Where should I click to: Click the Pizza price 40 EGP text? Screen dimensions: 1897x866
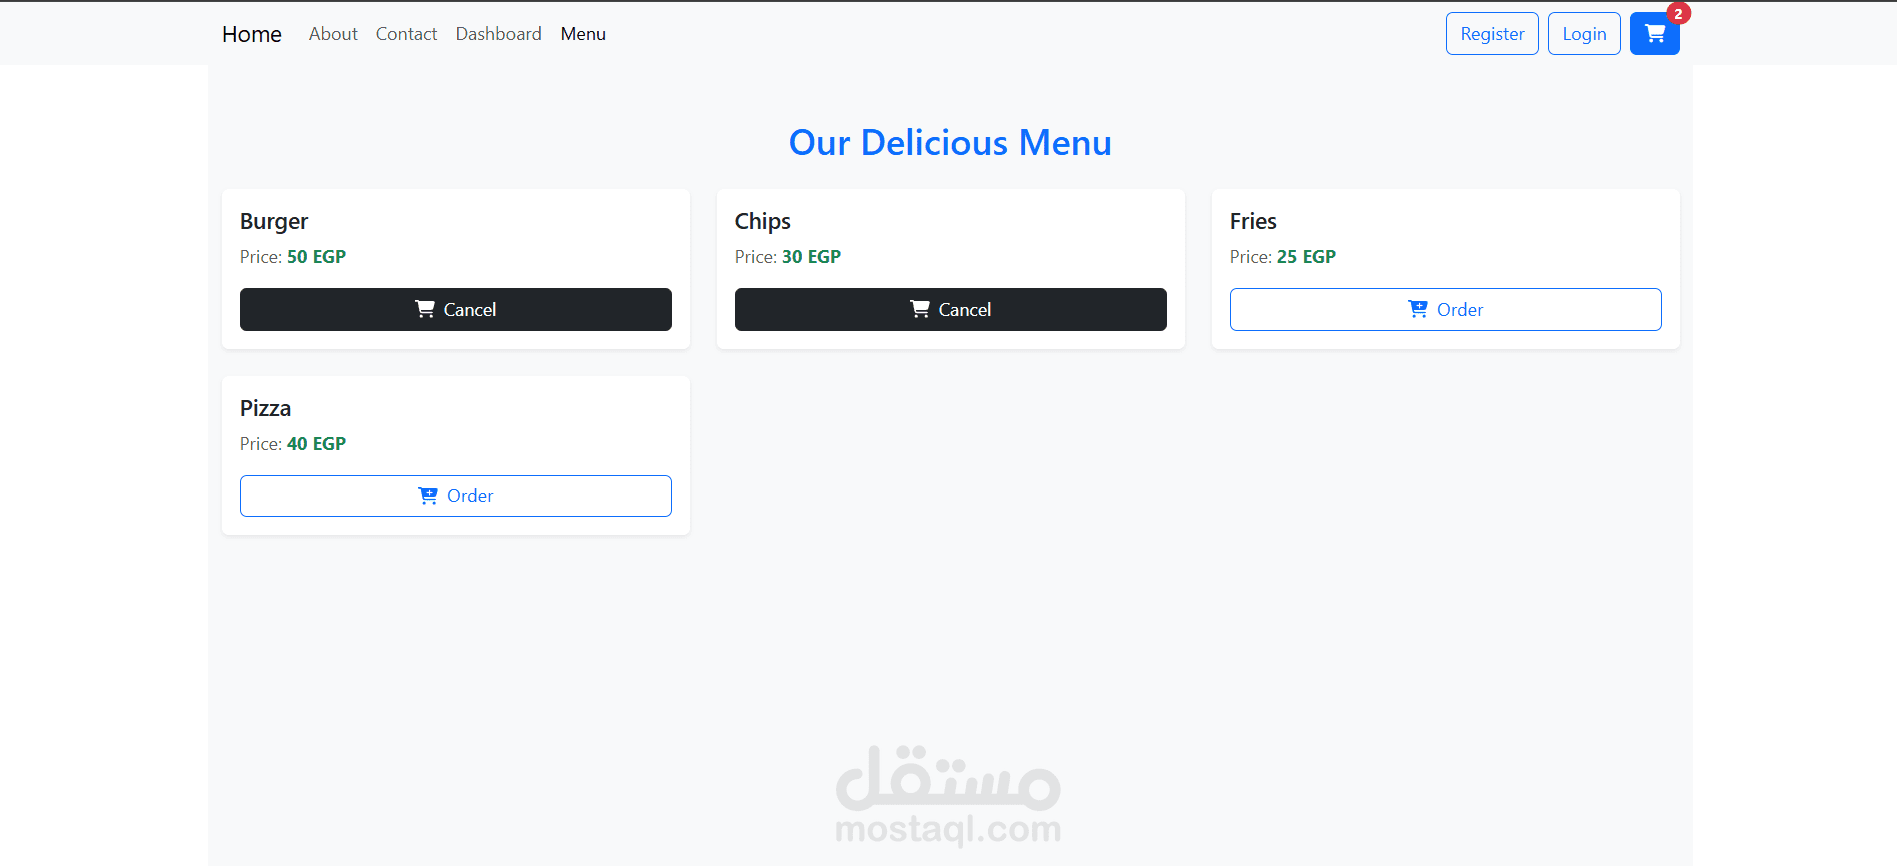[316, 444]
